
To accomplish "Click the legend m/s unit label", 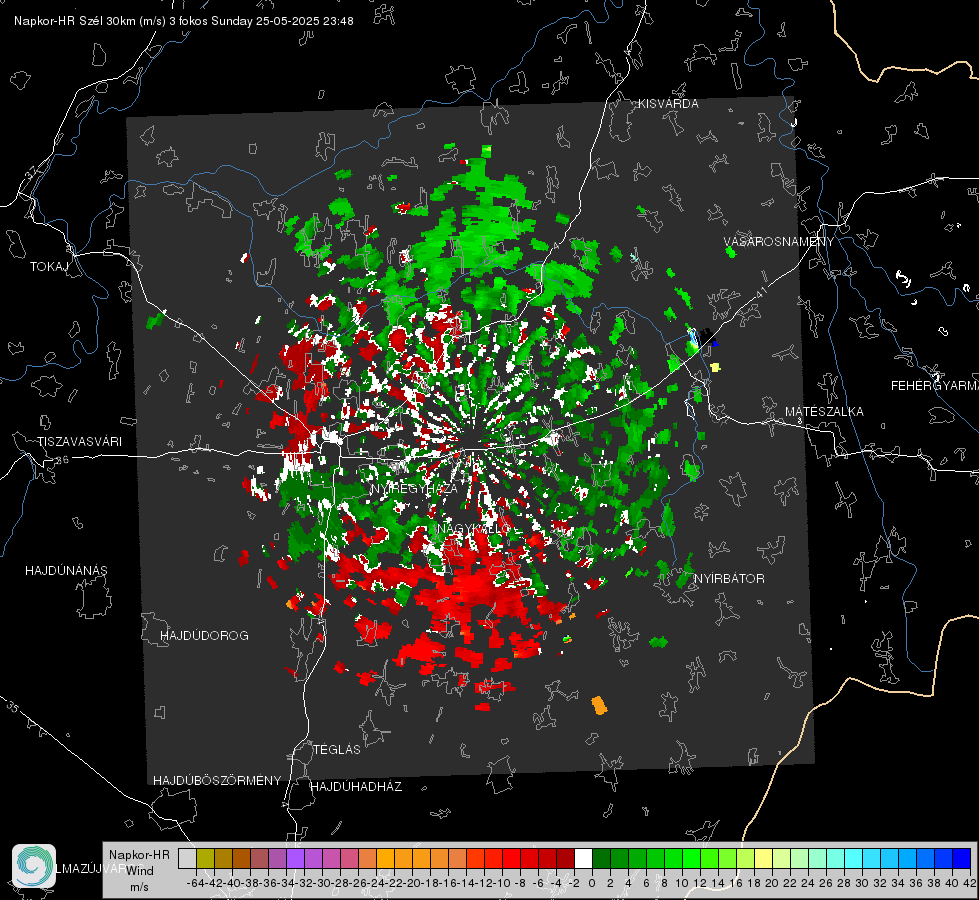I will pos(139,887).
